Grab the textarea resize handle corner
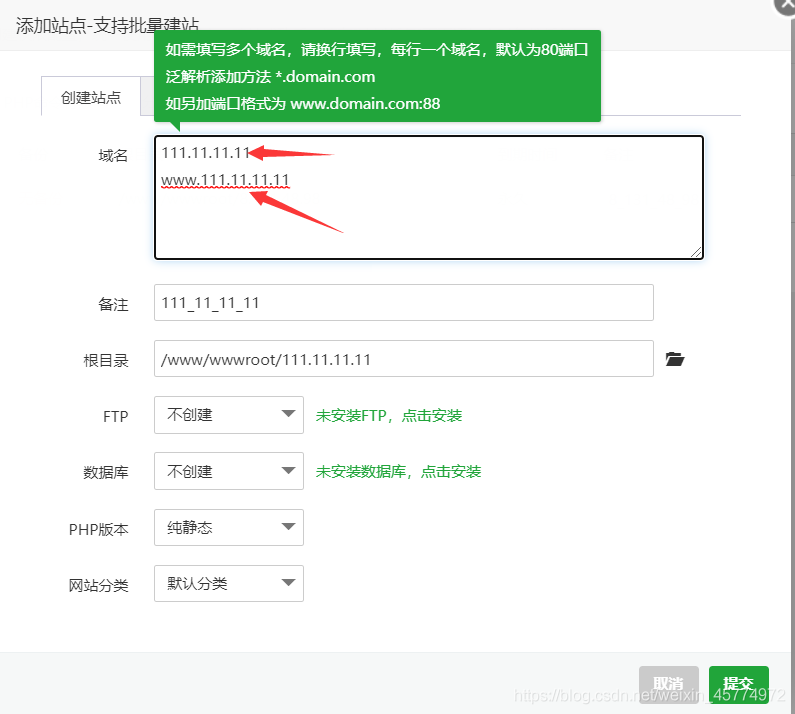795x714 pixels. 696,252
